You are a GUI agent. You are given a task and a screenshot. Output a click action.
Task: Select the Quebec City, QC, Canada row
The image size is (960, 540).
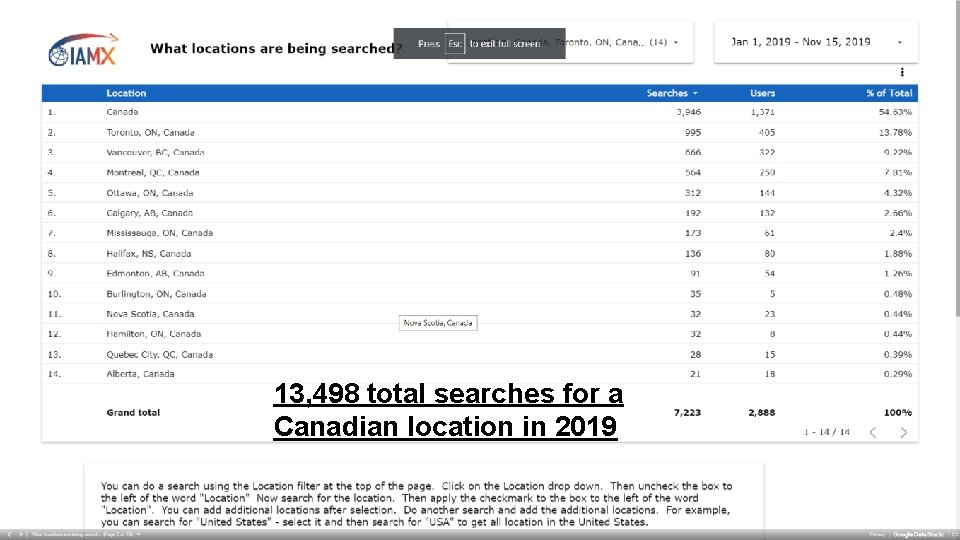479,354
